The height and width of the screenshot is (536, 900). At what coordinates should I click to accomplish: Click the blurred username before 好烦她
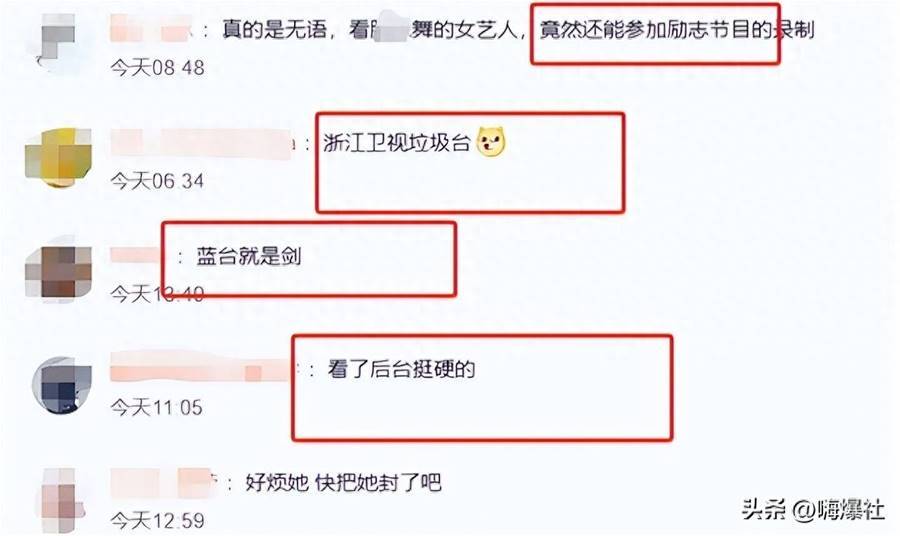click(164, 482)
